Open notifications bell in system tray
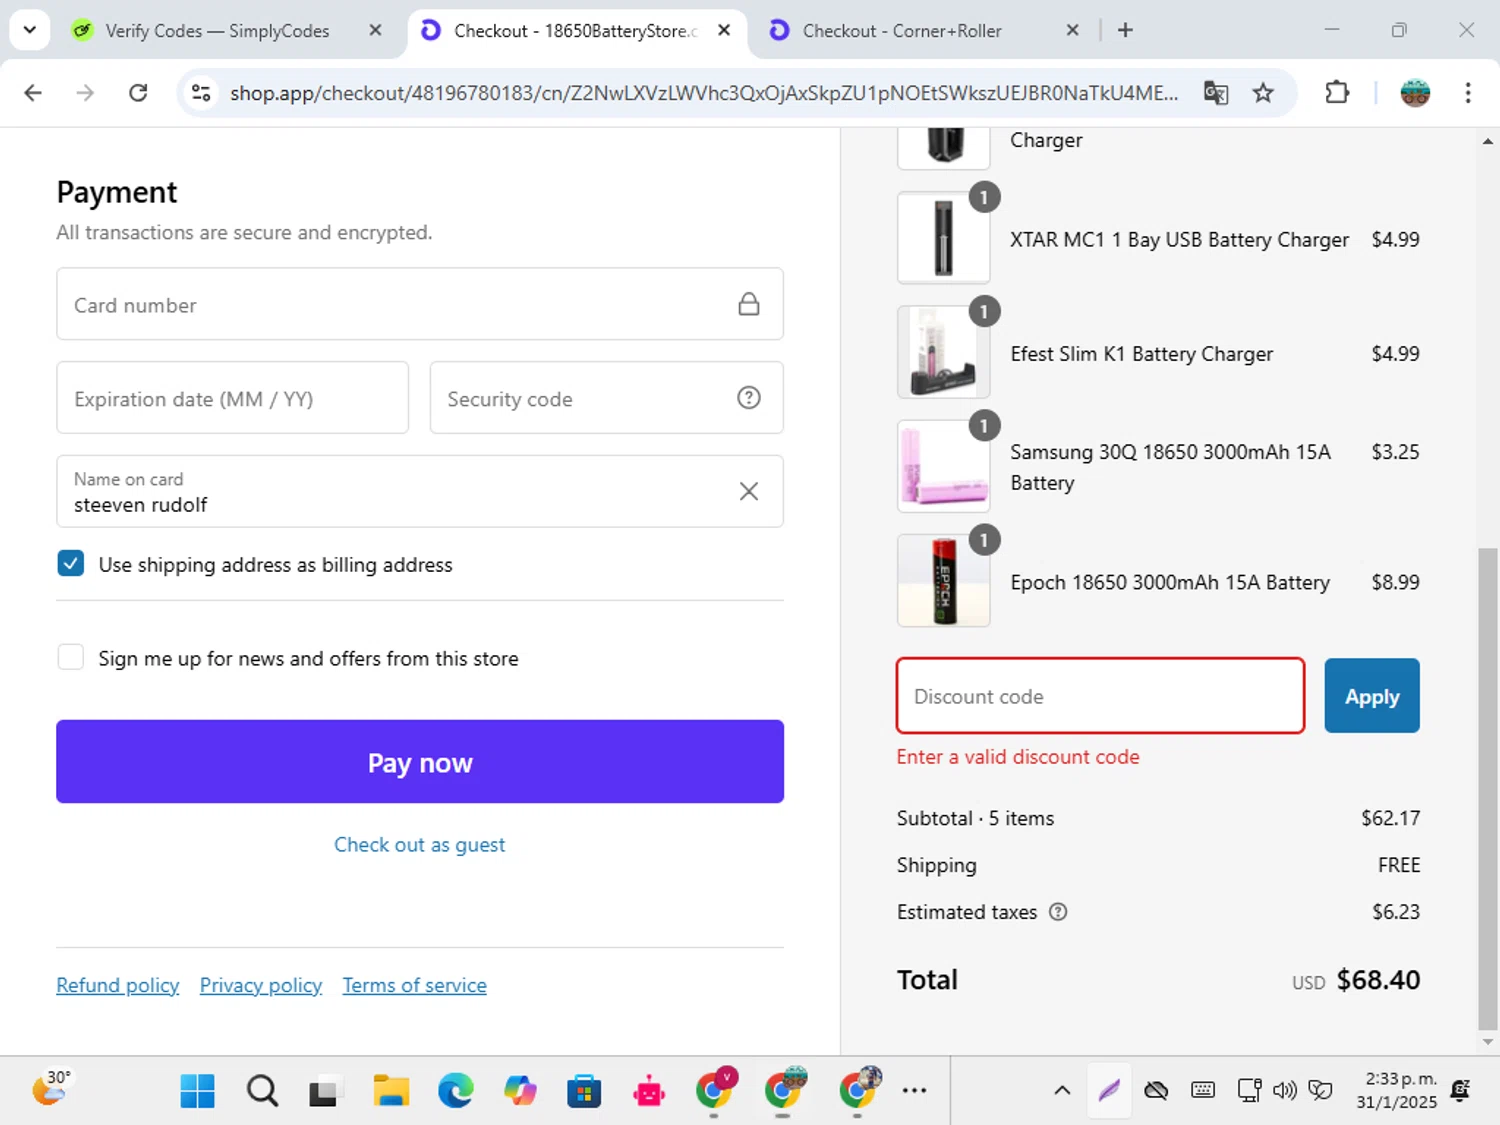Screen dimensions: 1500x1125 1461,1090
